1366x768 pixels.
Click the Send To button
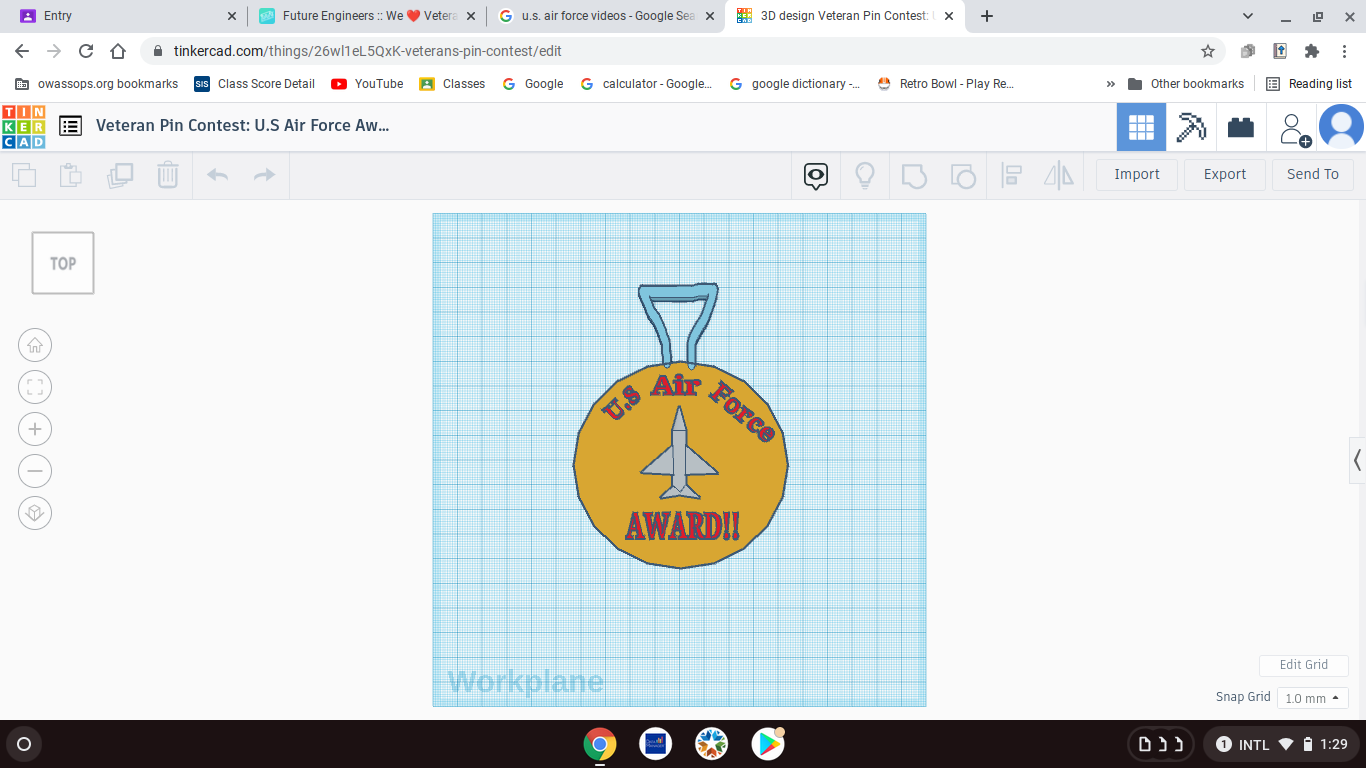[1313, 174]
